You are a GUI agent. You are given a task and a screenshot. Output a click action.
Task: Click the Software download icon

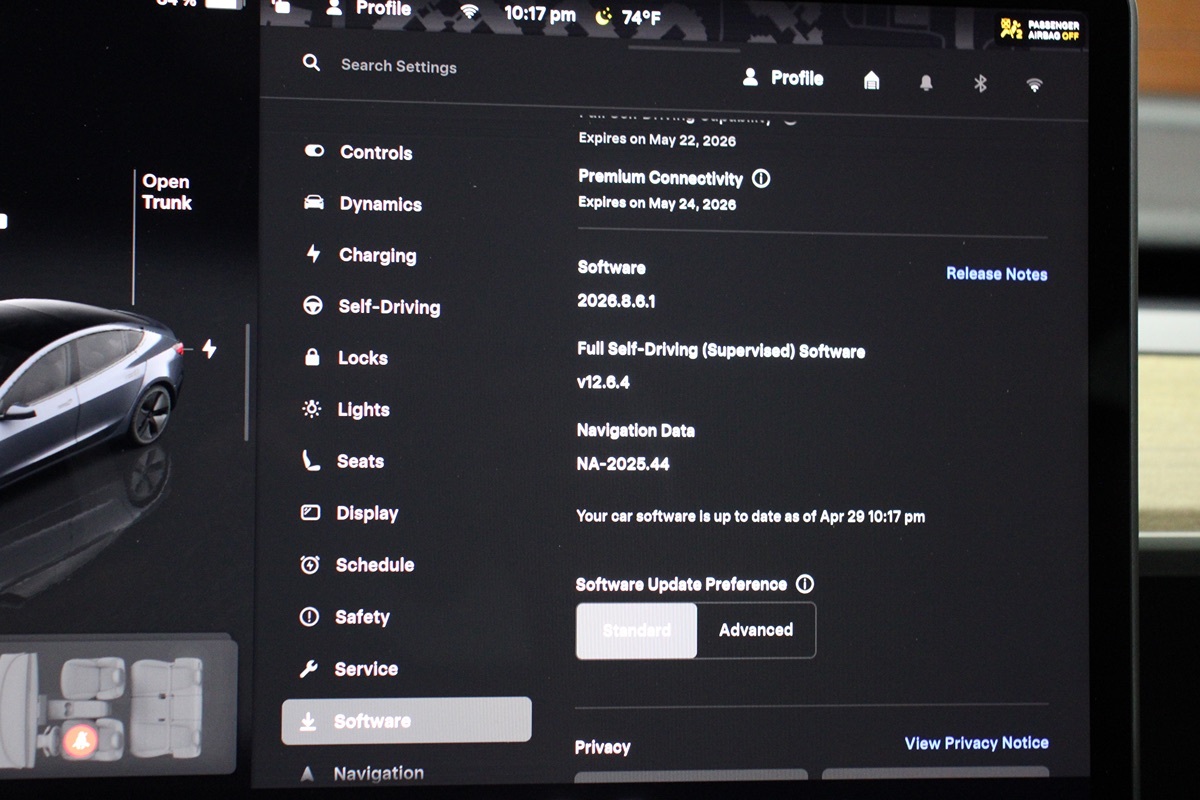tap(308, 721)
